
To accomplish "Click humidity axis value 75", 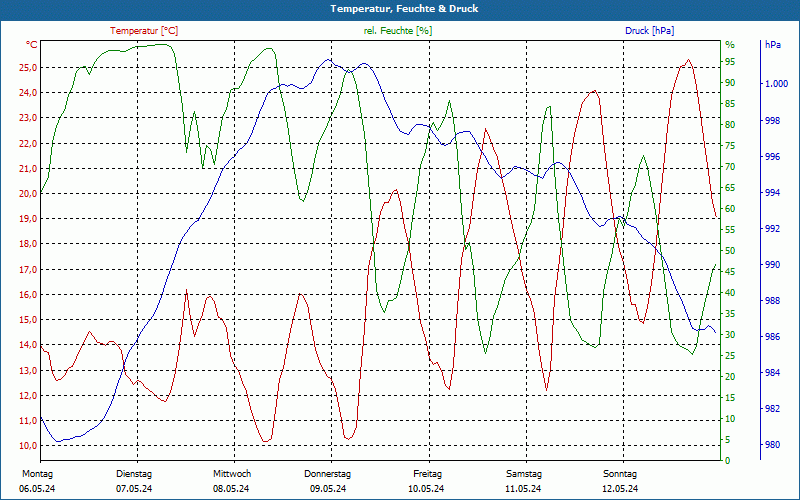I will point(730,145).
